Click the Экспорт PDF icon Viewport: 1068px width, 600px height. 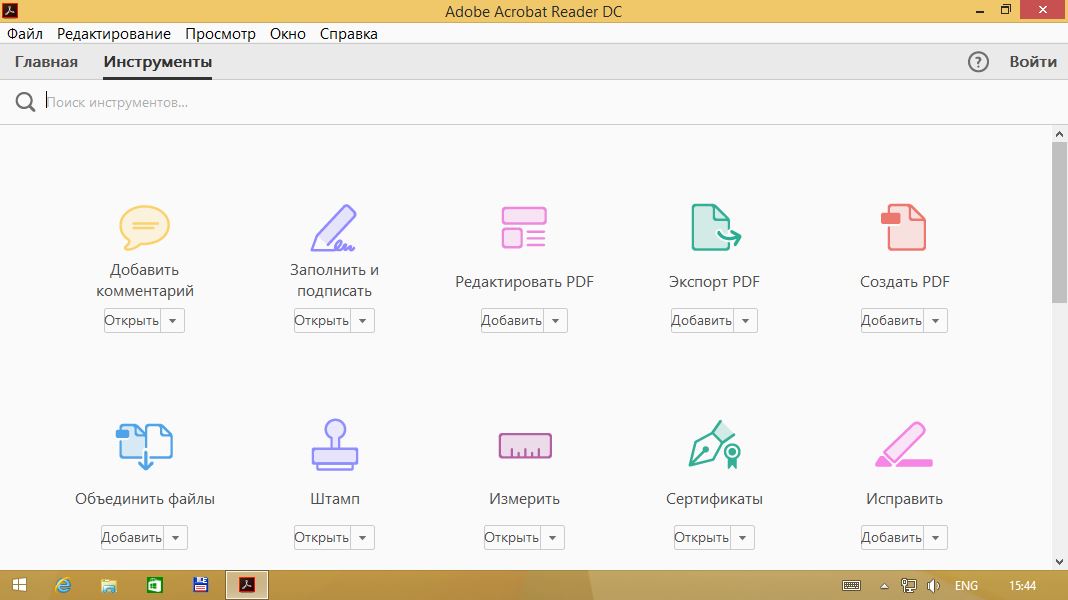(x=715, y=227)
